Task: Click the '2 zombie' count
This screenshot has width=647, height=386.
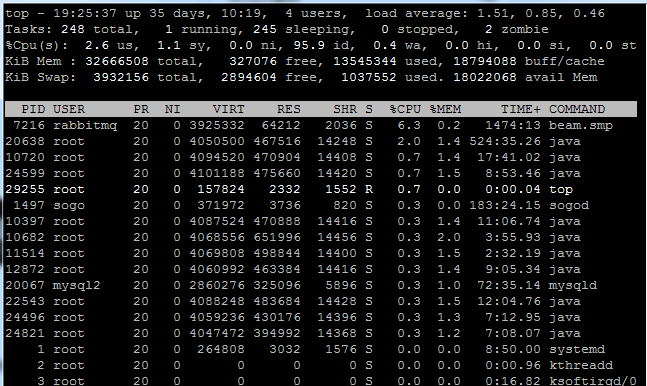Action: point(517,29)
